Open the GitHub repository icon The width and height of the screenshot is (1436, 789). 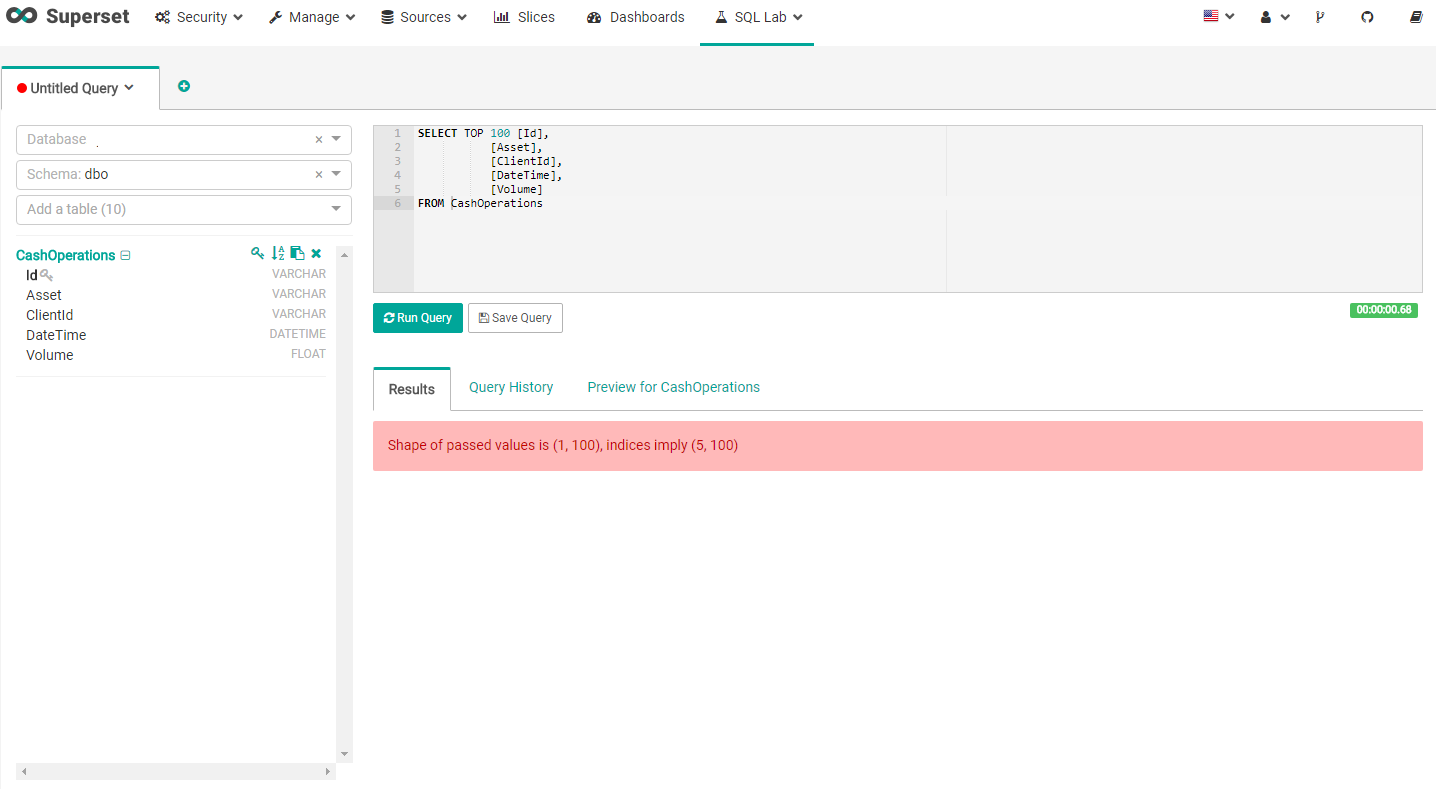(x=1367, y=16)
